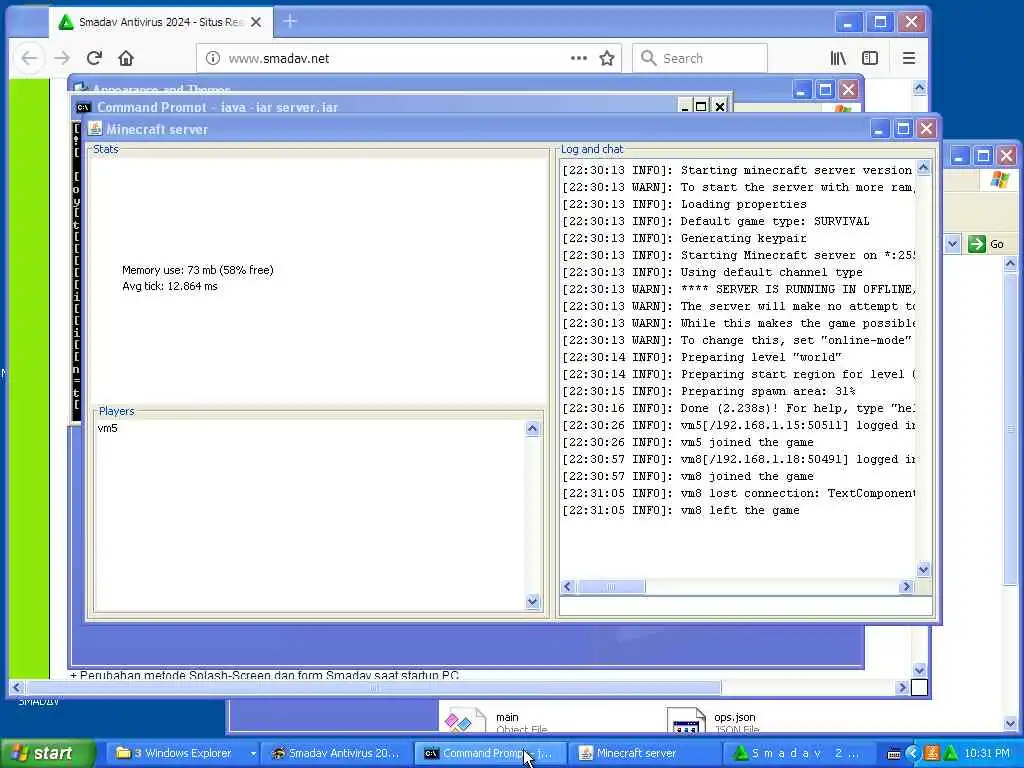1024x768 pixels.
Task: Select the Smadav Antivirus 2024 tab
Action: click(161, 22)
